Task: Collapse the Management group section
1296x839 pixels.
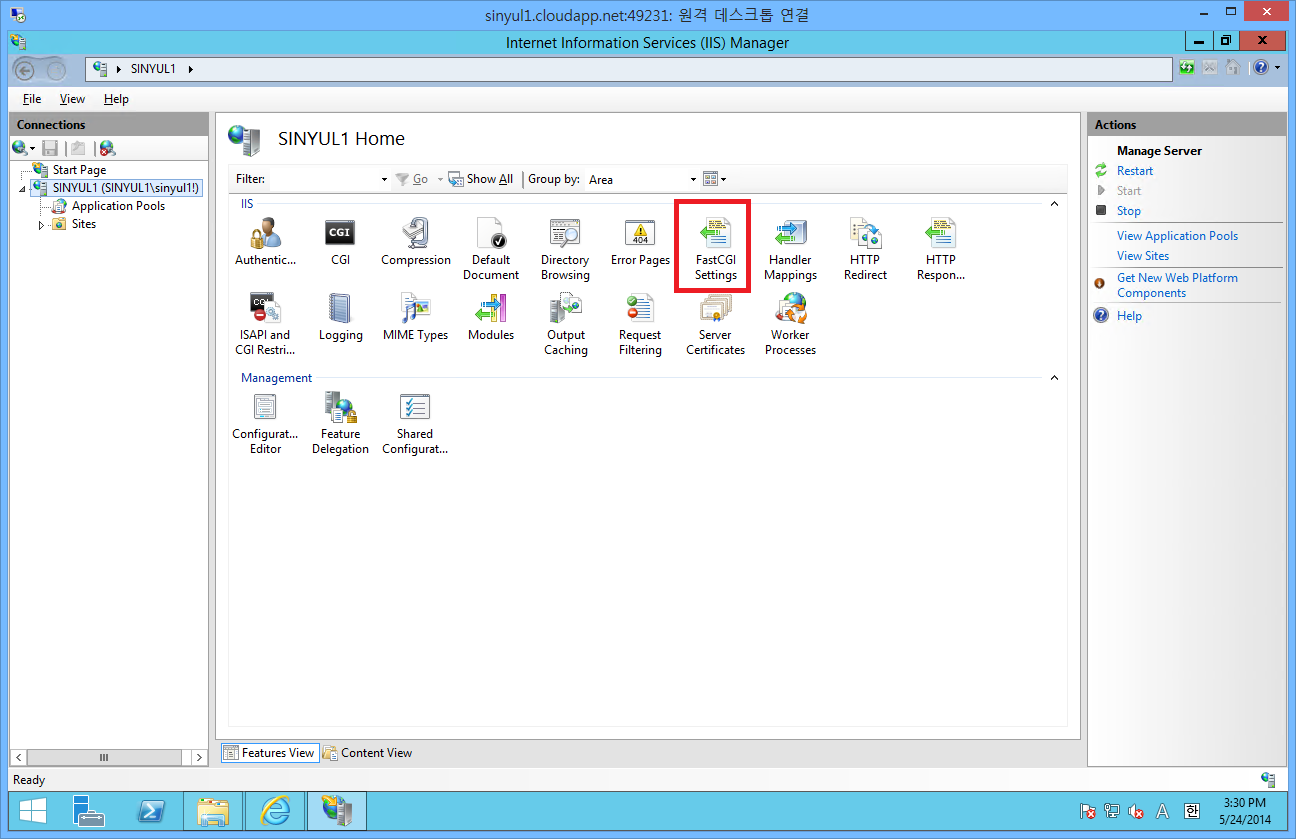Action: coord(1053,378)
